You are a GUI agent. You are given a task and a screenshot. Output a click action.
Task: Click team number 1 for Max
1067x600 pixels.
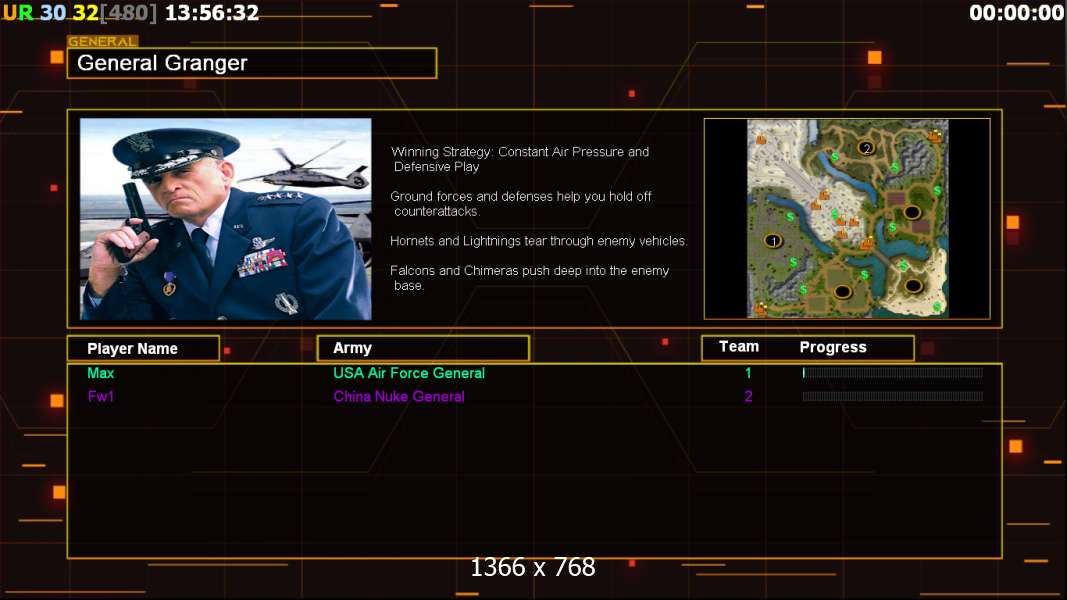[x=748, y=373]
